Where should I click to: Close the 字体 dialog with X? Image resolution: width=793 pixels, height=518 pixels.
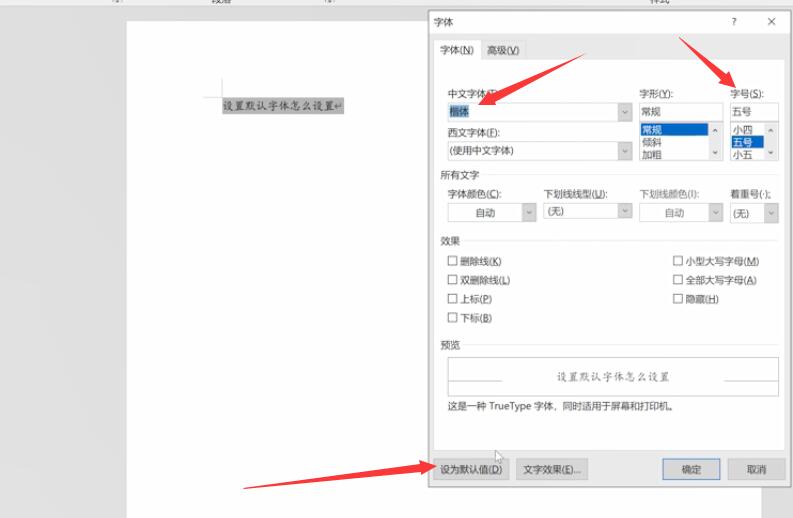coord(771,22)
